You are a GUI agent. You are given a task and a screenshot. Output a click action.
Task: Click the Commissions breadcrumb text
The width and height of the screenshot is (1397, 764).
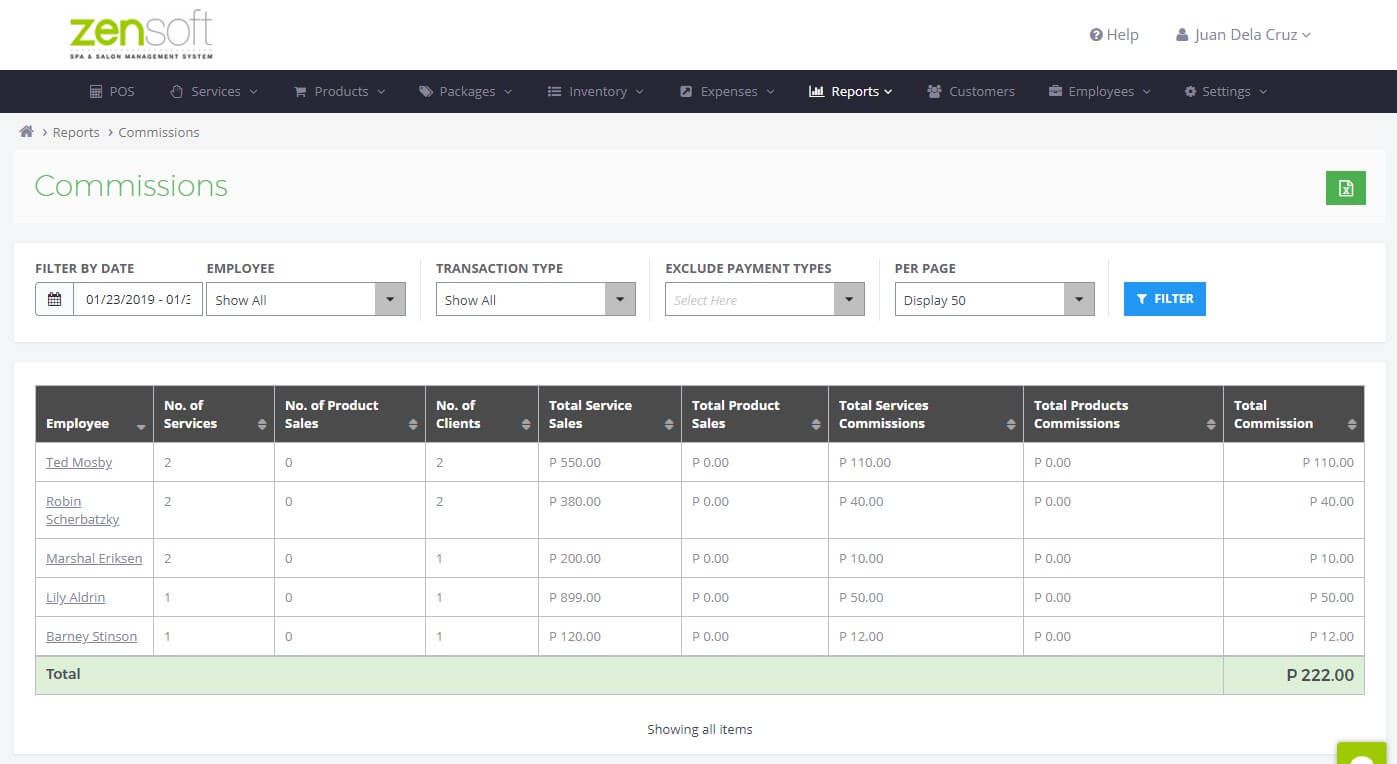pyautogui.click(x=159, y=132)
